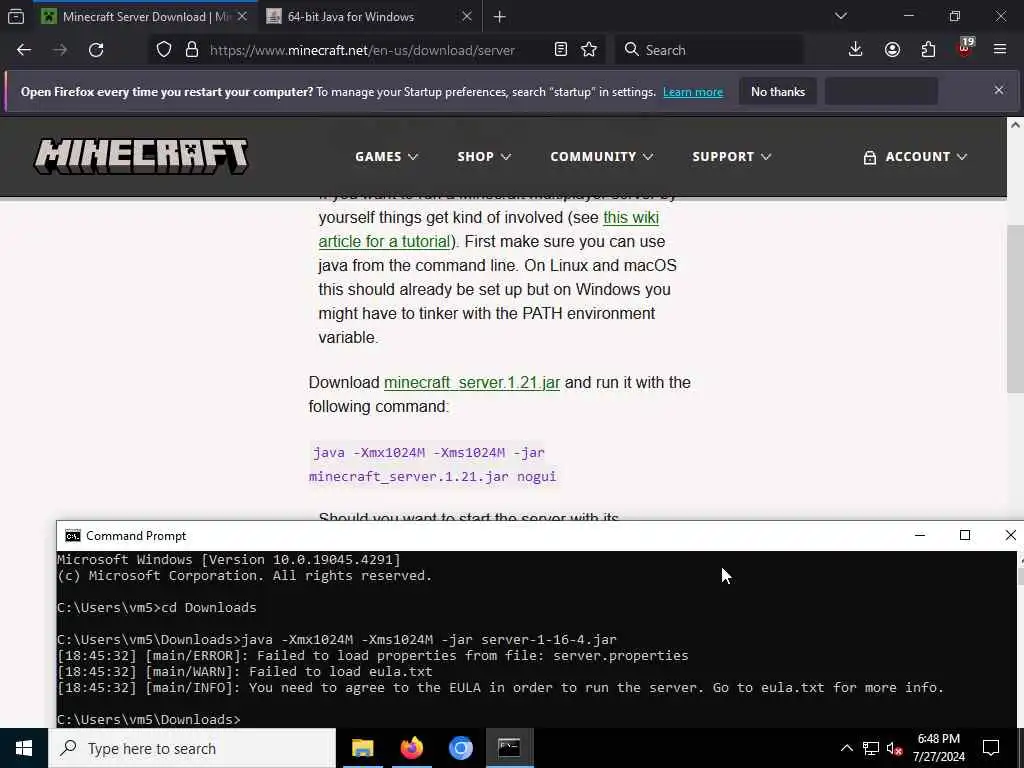Click the muted volume tray icon

click(894, 748)
